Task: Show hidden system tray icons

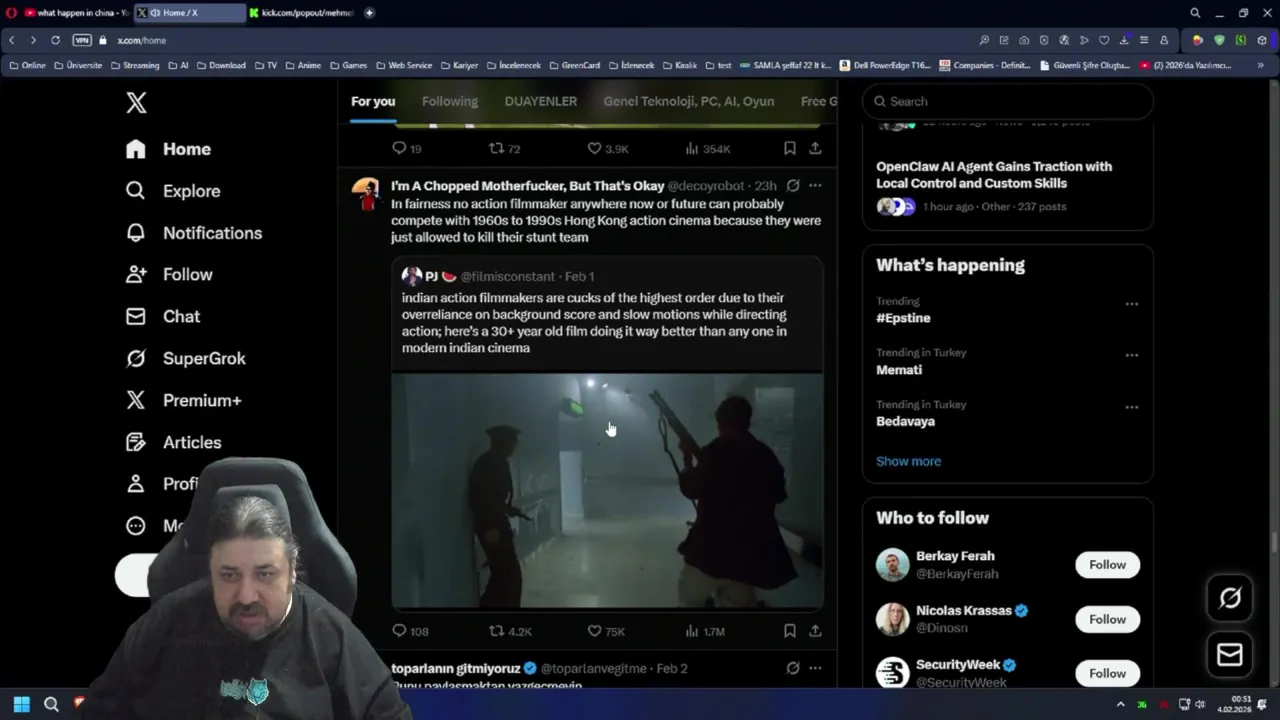Action: point(1120,704)
